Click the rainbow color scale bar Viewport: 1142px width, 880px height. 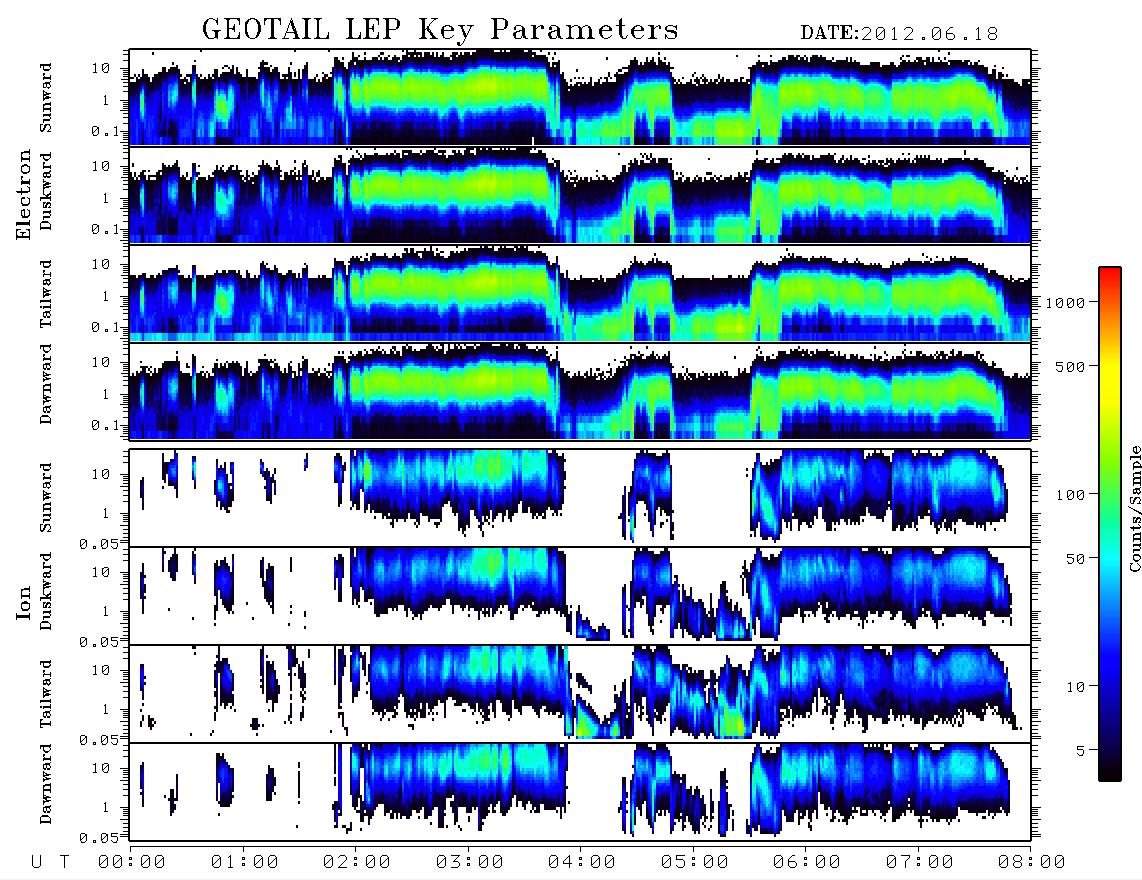coord(1110,524)
